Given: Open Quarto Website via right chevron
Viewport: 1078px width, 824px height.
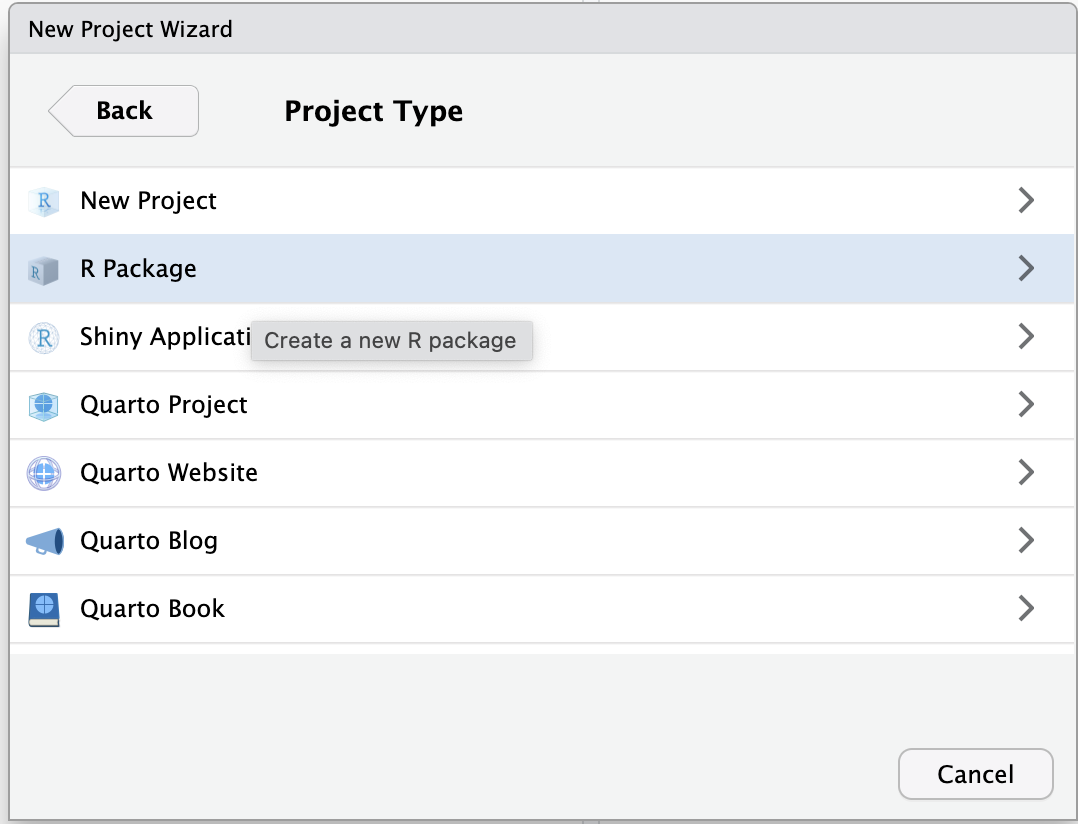Looking at the screenshot, I should [x=1025, y=473].
